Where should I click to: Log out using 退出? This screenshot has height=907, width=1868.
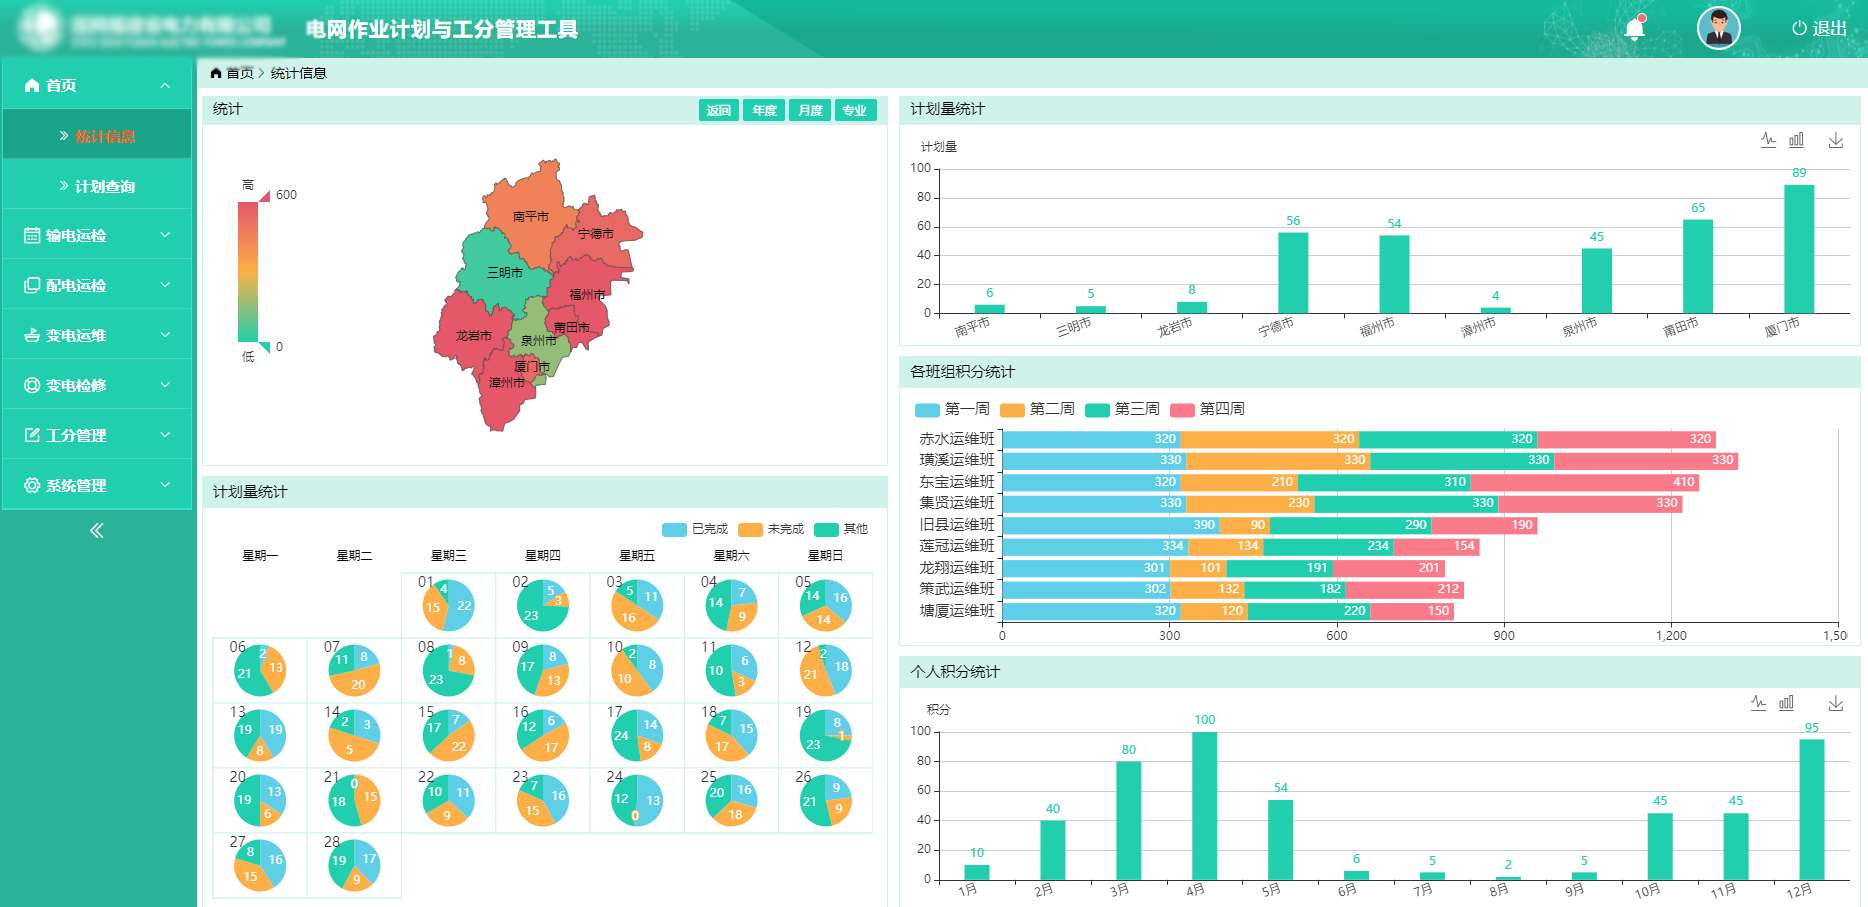point(1819,29)
